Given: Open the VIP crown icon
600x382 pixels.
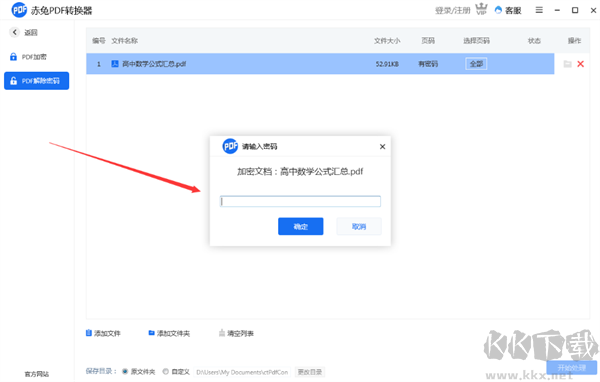Looking at the screenshot, I should click(481, 9).
